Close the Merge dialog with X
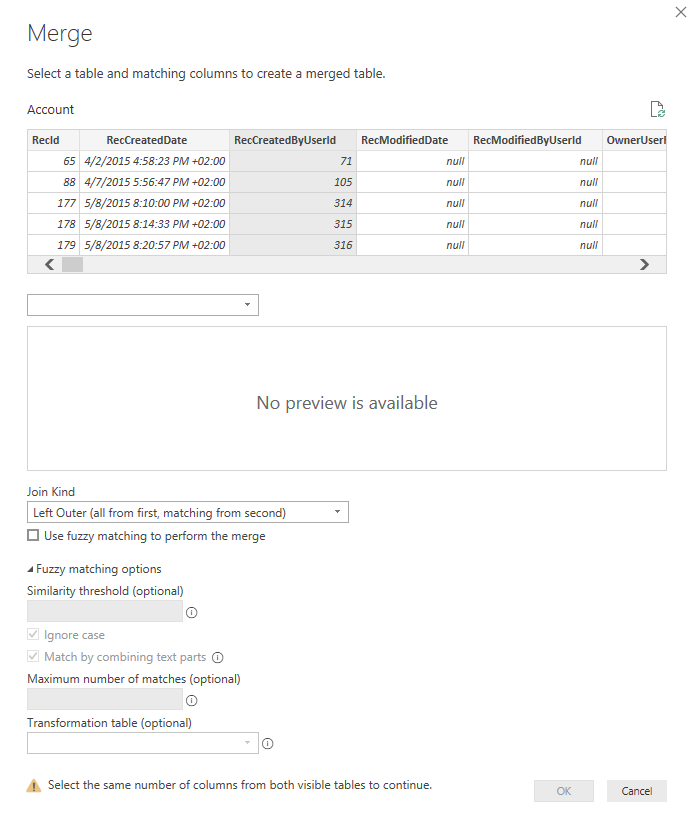Viewport: 694px width, 824px height. pos(682,10)
